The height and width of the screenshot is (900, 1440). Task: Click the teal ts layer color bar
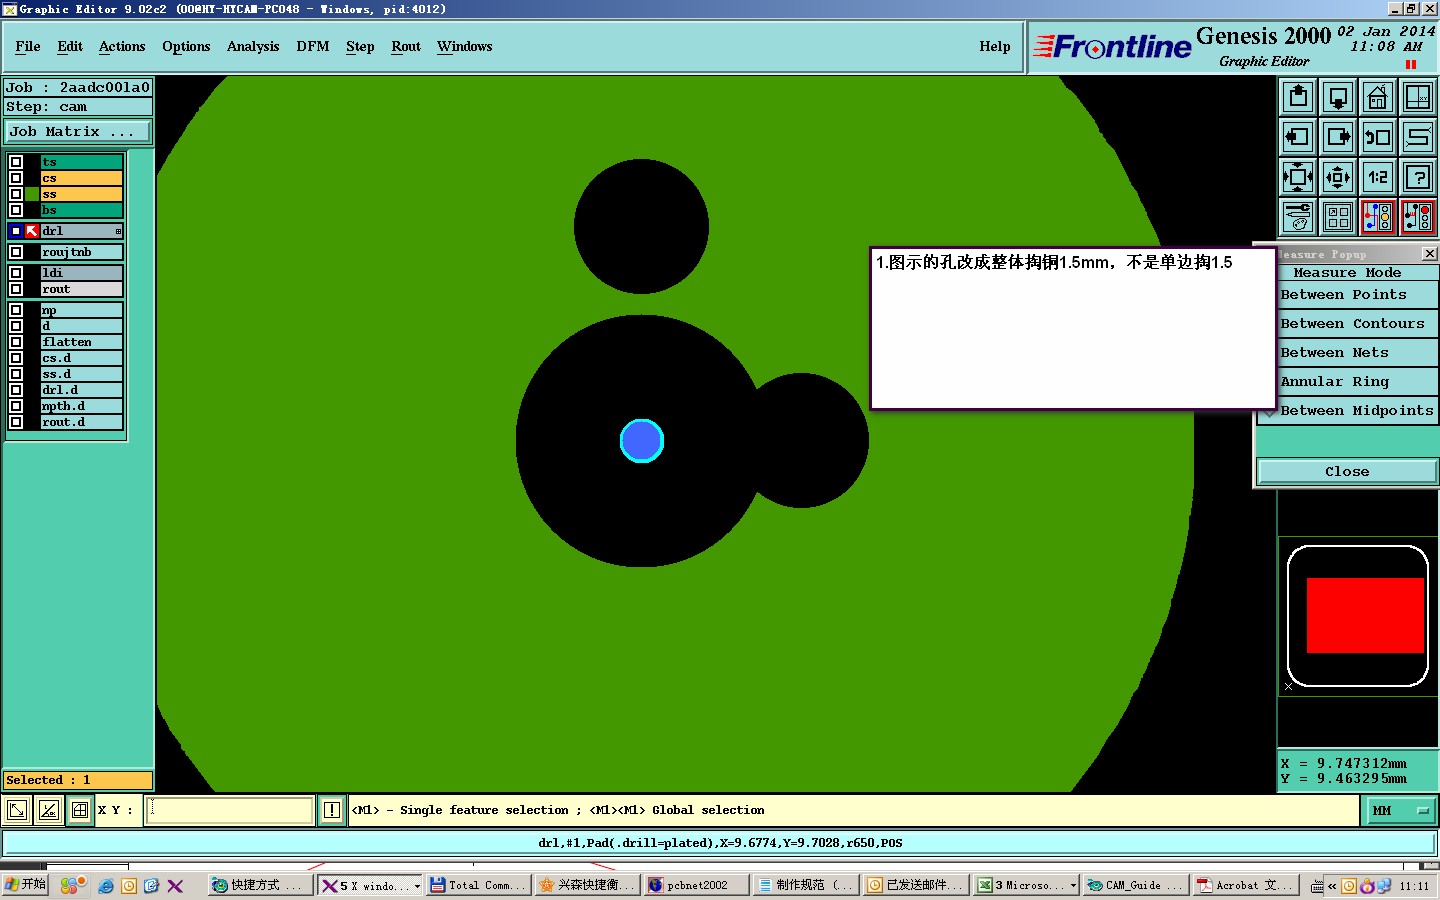click(81, 162)
